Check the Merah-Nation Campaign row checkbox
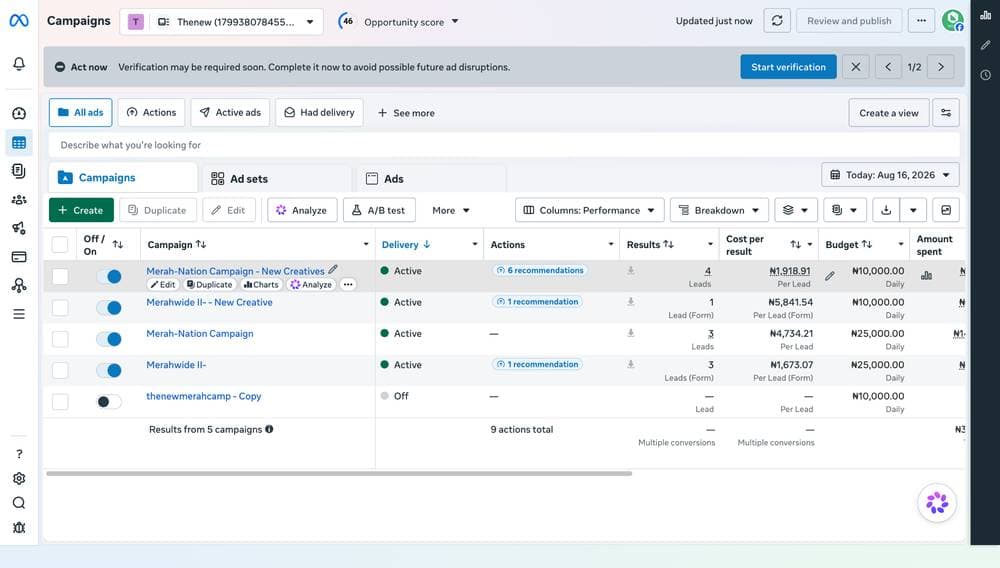Viewport: 1000px width, 568px height. tap(60, 339)
